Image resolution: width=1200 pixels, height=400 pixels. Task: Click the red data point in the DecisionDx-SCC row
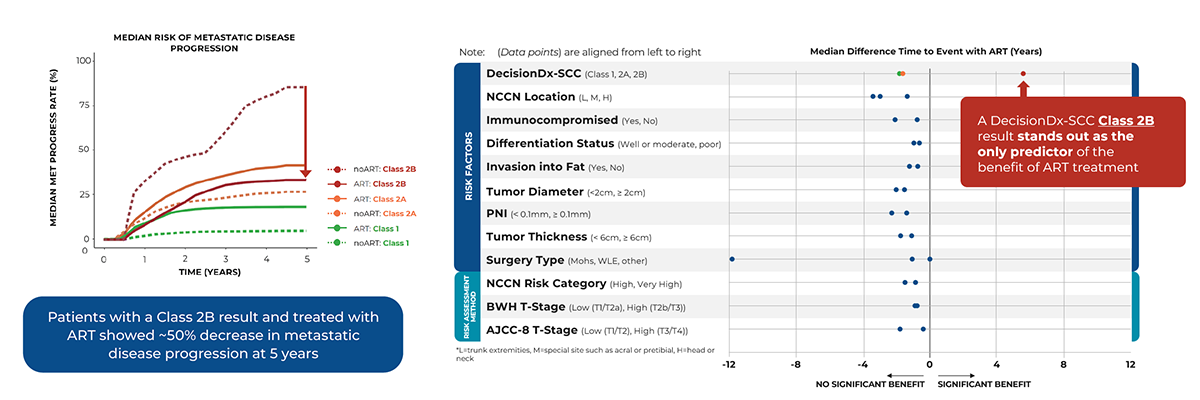1023,74
